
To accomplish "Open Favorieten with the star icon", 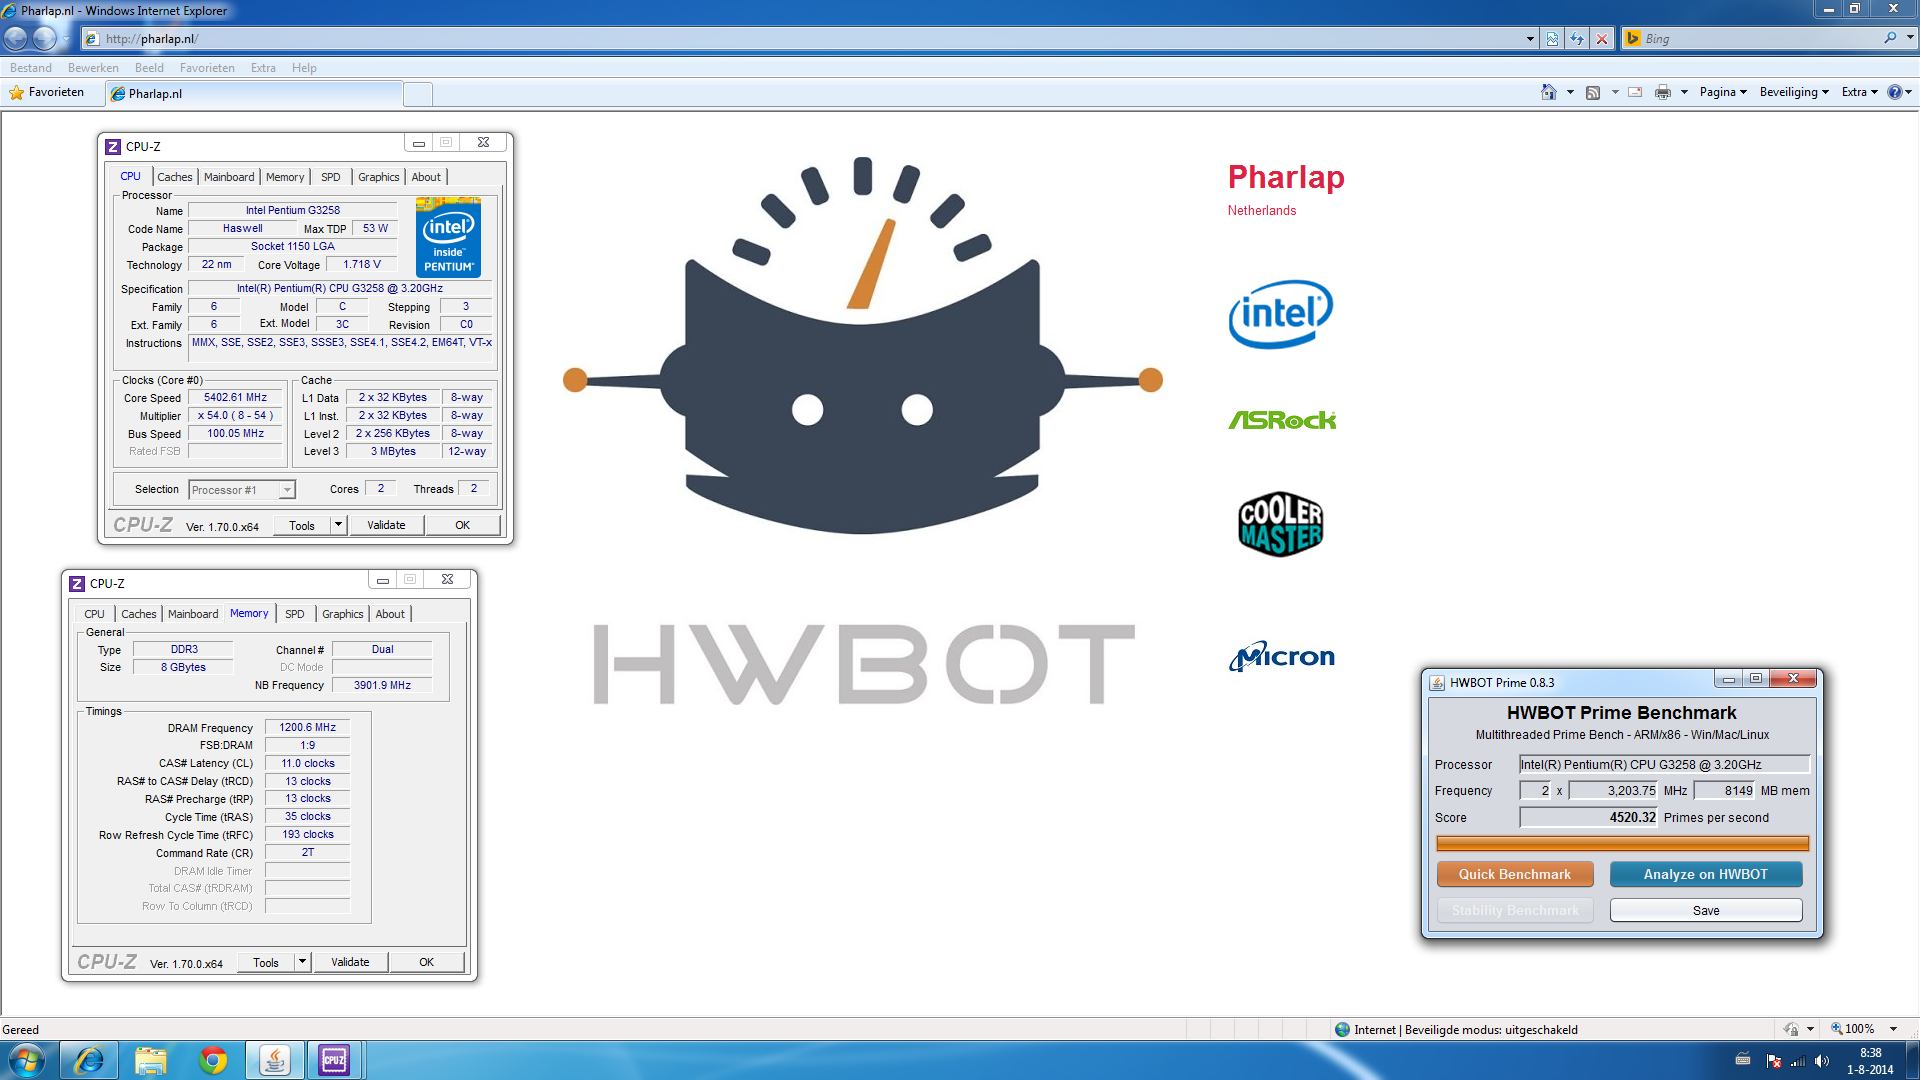I will tap(46, 92).
